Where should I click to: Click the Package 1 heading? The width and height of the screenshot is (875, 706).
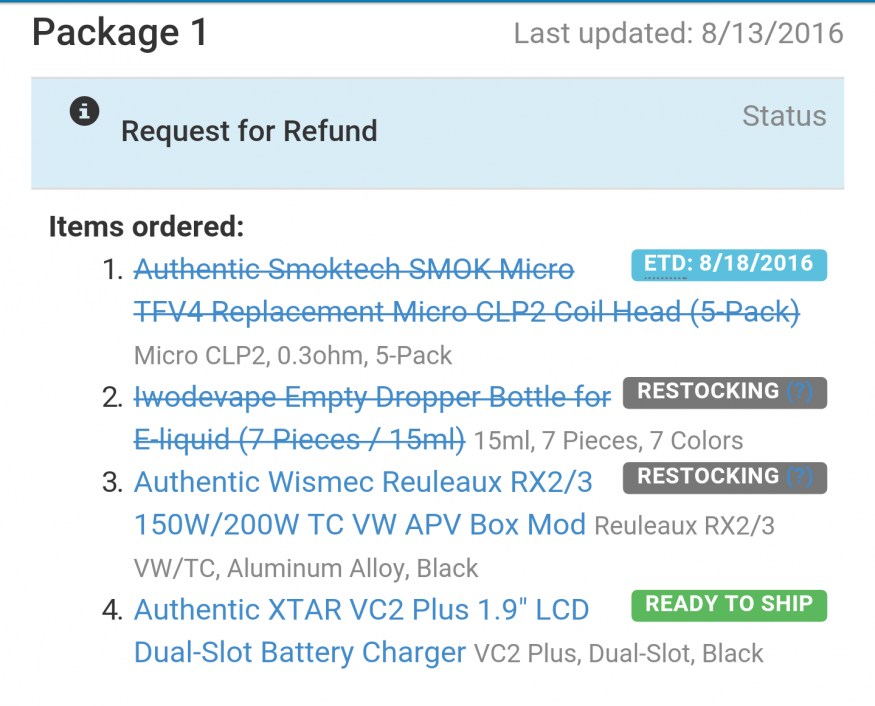pyautogui.click(x=120, y=32)
